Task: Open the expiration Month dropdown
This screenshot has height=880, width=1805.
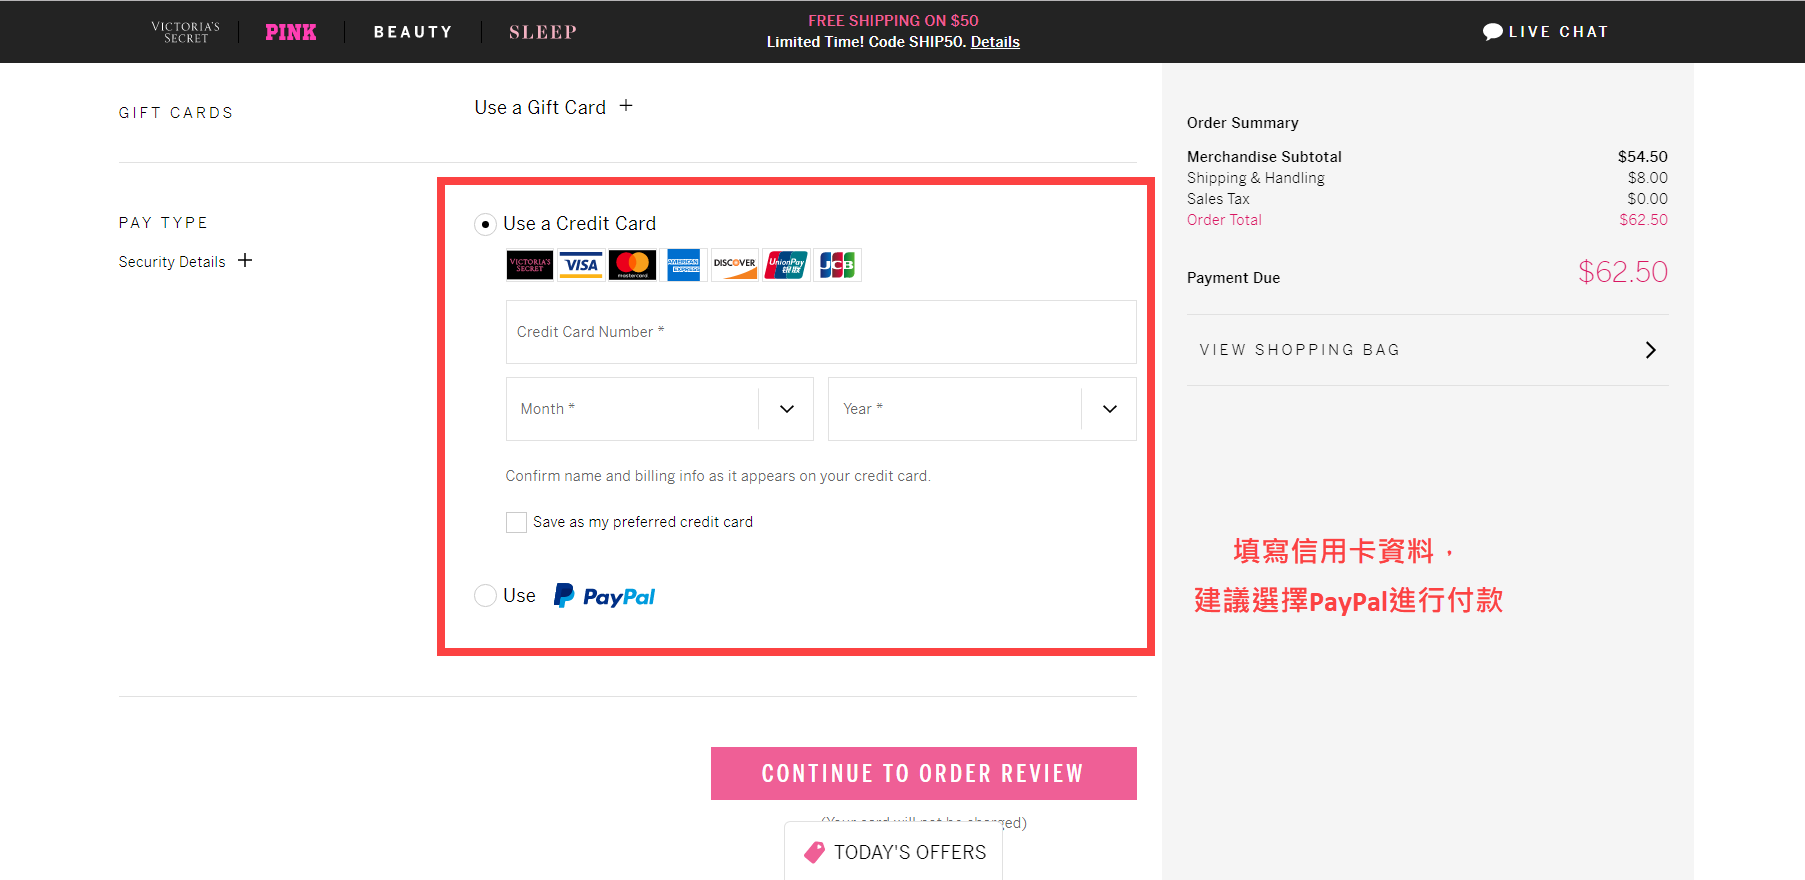Action: pos(659,409)
